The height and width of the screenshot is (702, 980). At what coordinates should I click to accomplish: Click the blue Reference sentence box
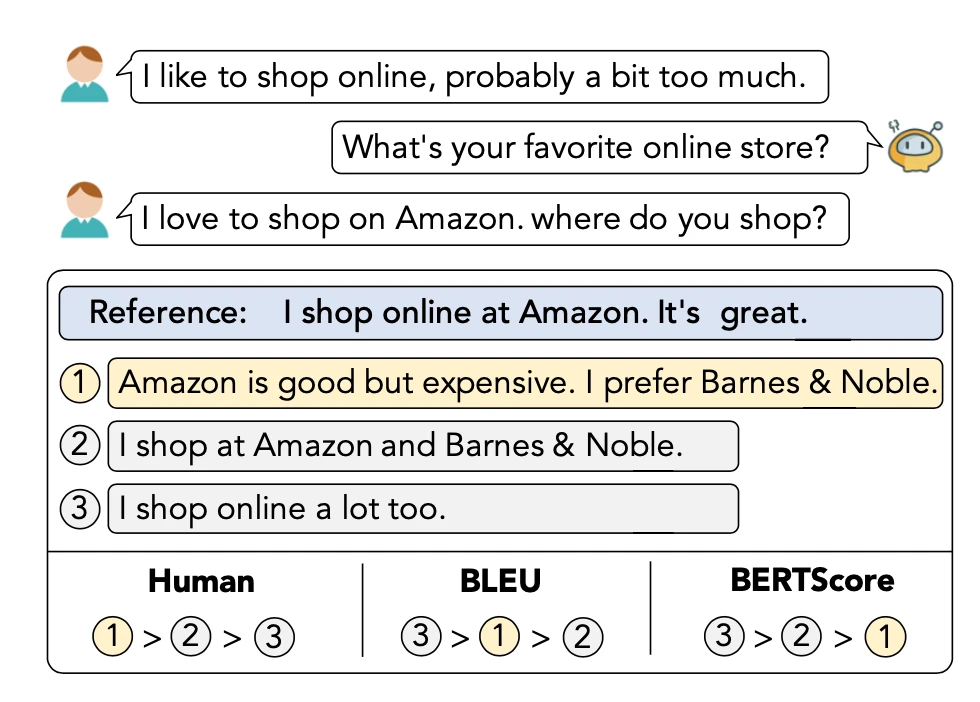[x=500, y=313]
